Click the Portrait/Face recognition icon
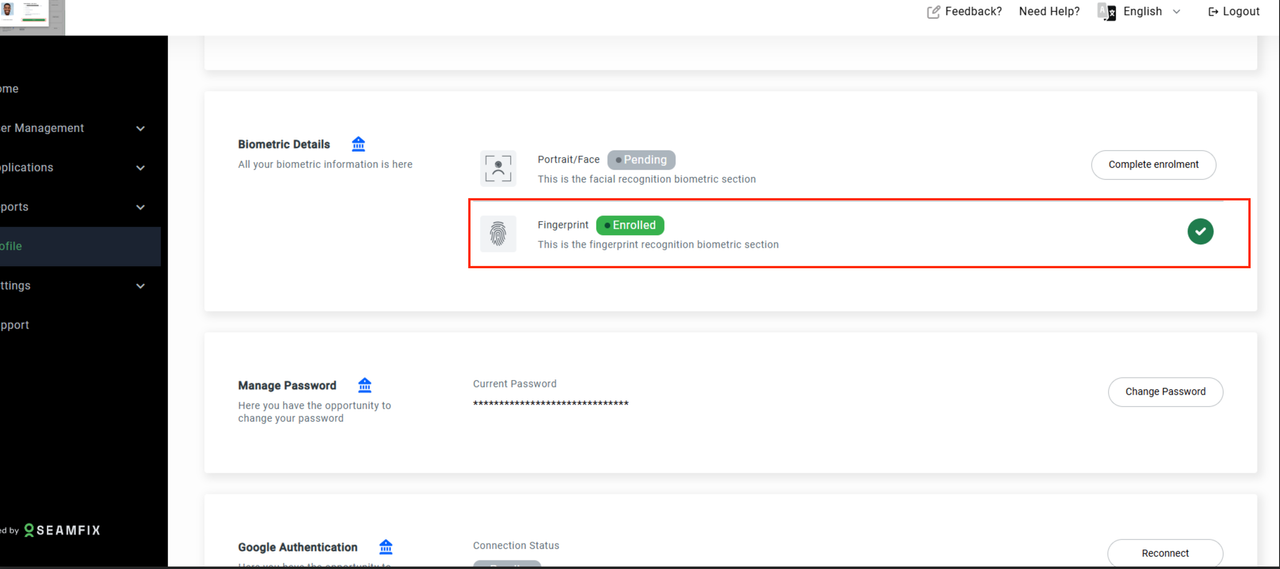Screen dimensions: 1280x569 [498, 168]
